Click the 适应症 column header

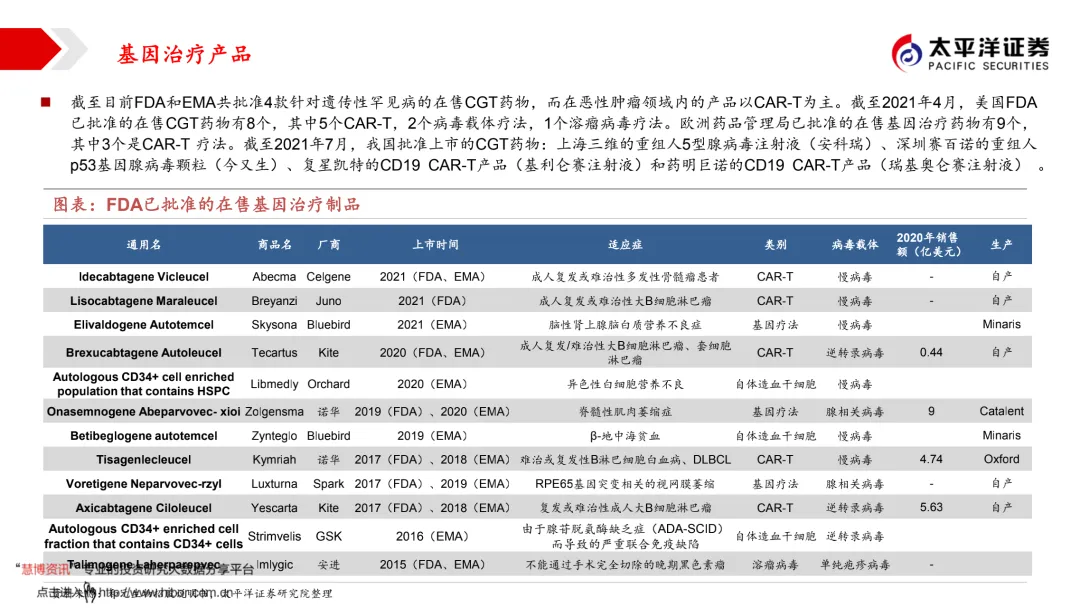pos(625,244)
